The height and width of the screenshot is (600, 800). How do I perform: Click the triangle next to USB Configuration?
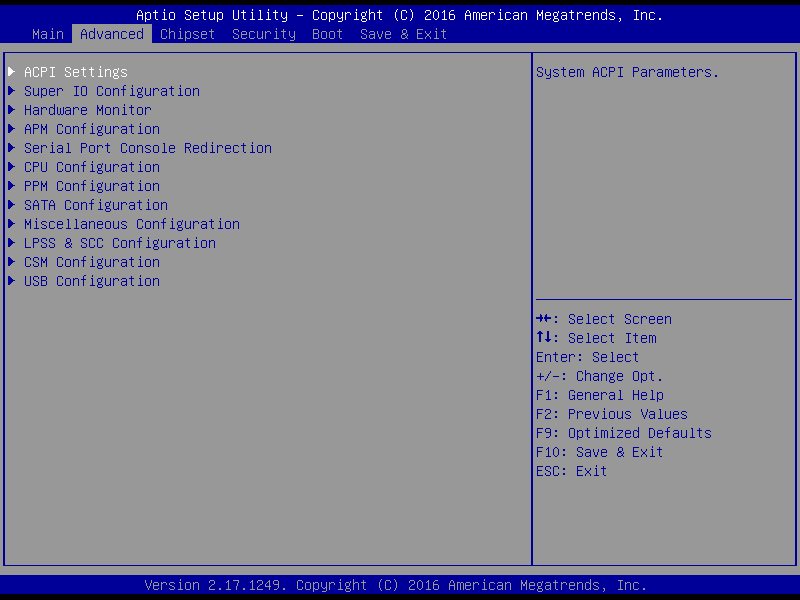[12, 281]
